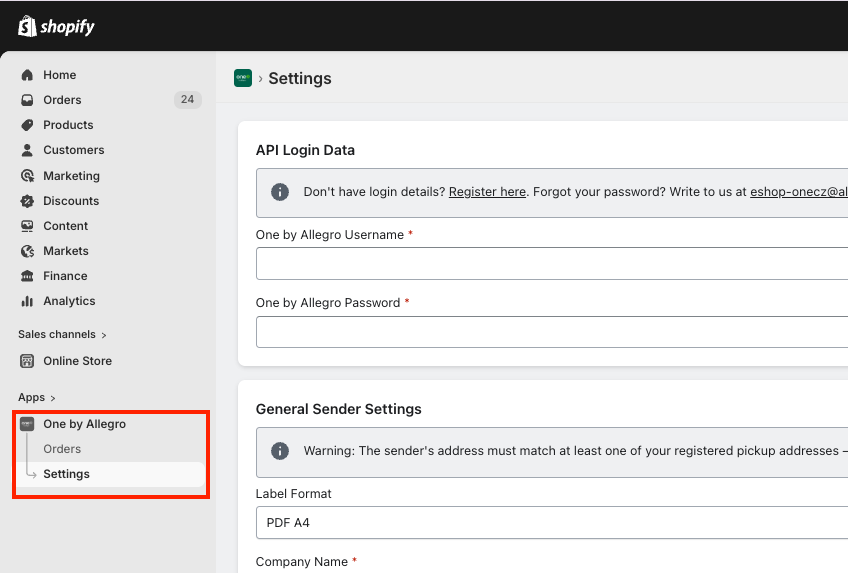
Task: Open Customers page
Action: (74, 150)
